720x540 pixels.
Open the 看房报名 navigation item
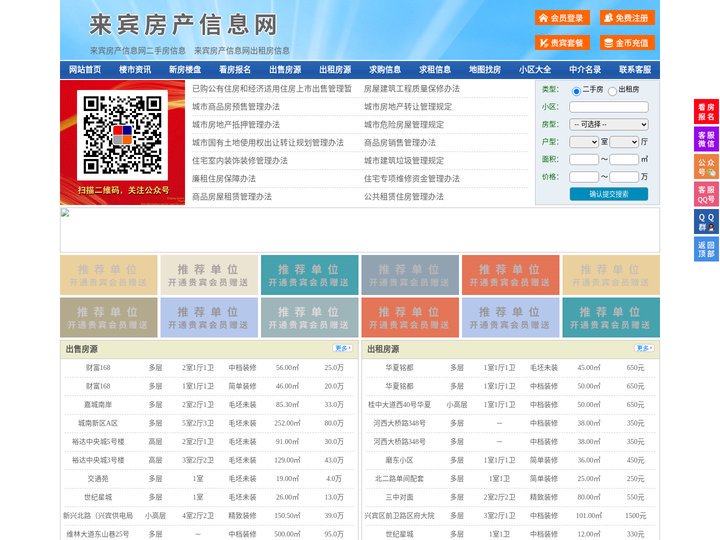pyautogui.click(x=235, y=70)
